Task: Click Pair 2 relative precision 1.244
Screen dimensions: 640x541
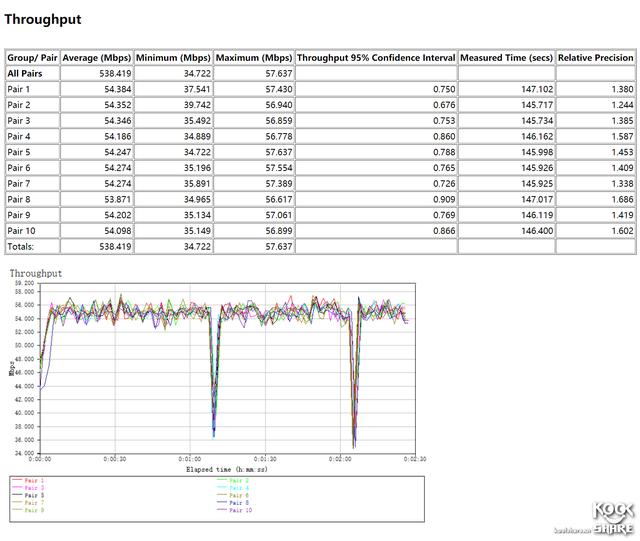Action: pyautogui.click(x=622, y=105)
